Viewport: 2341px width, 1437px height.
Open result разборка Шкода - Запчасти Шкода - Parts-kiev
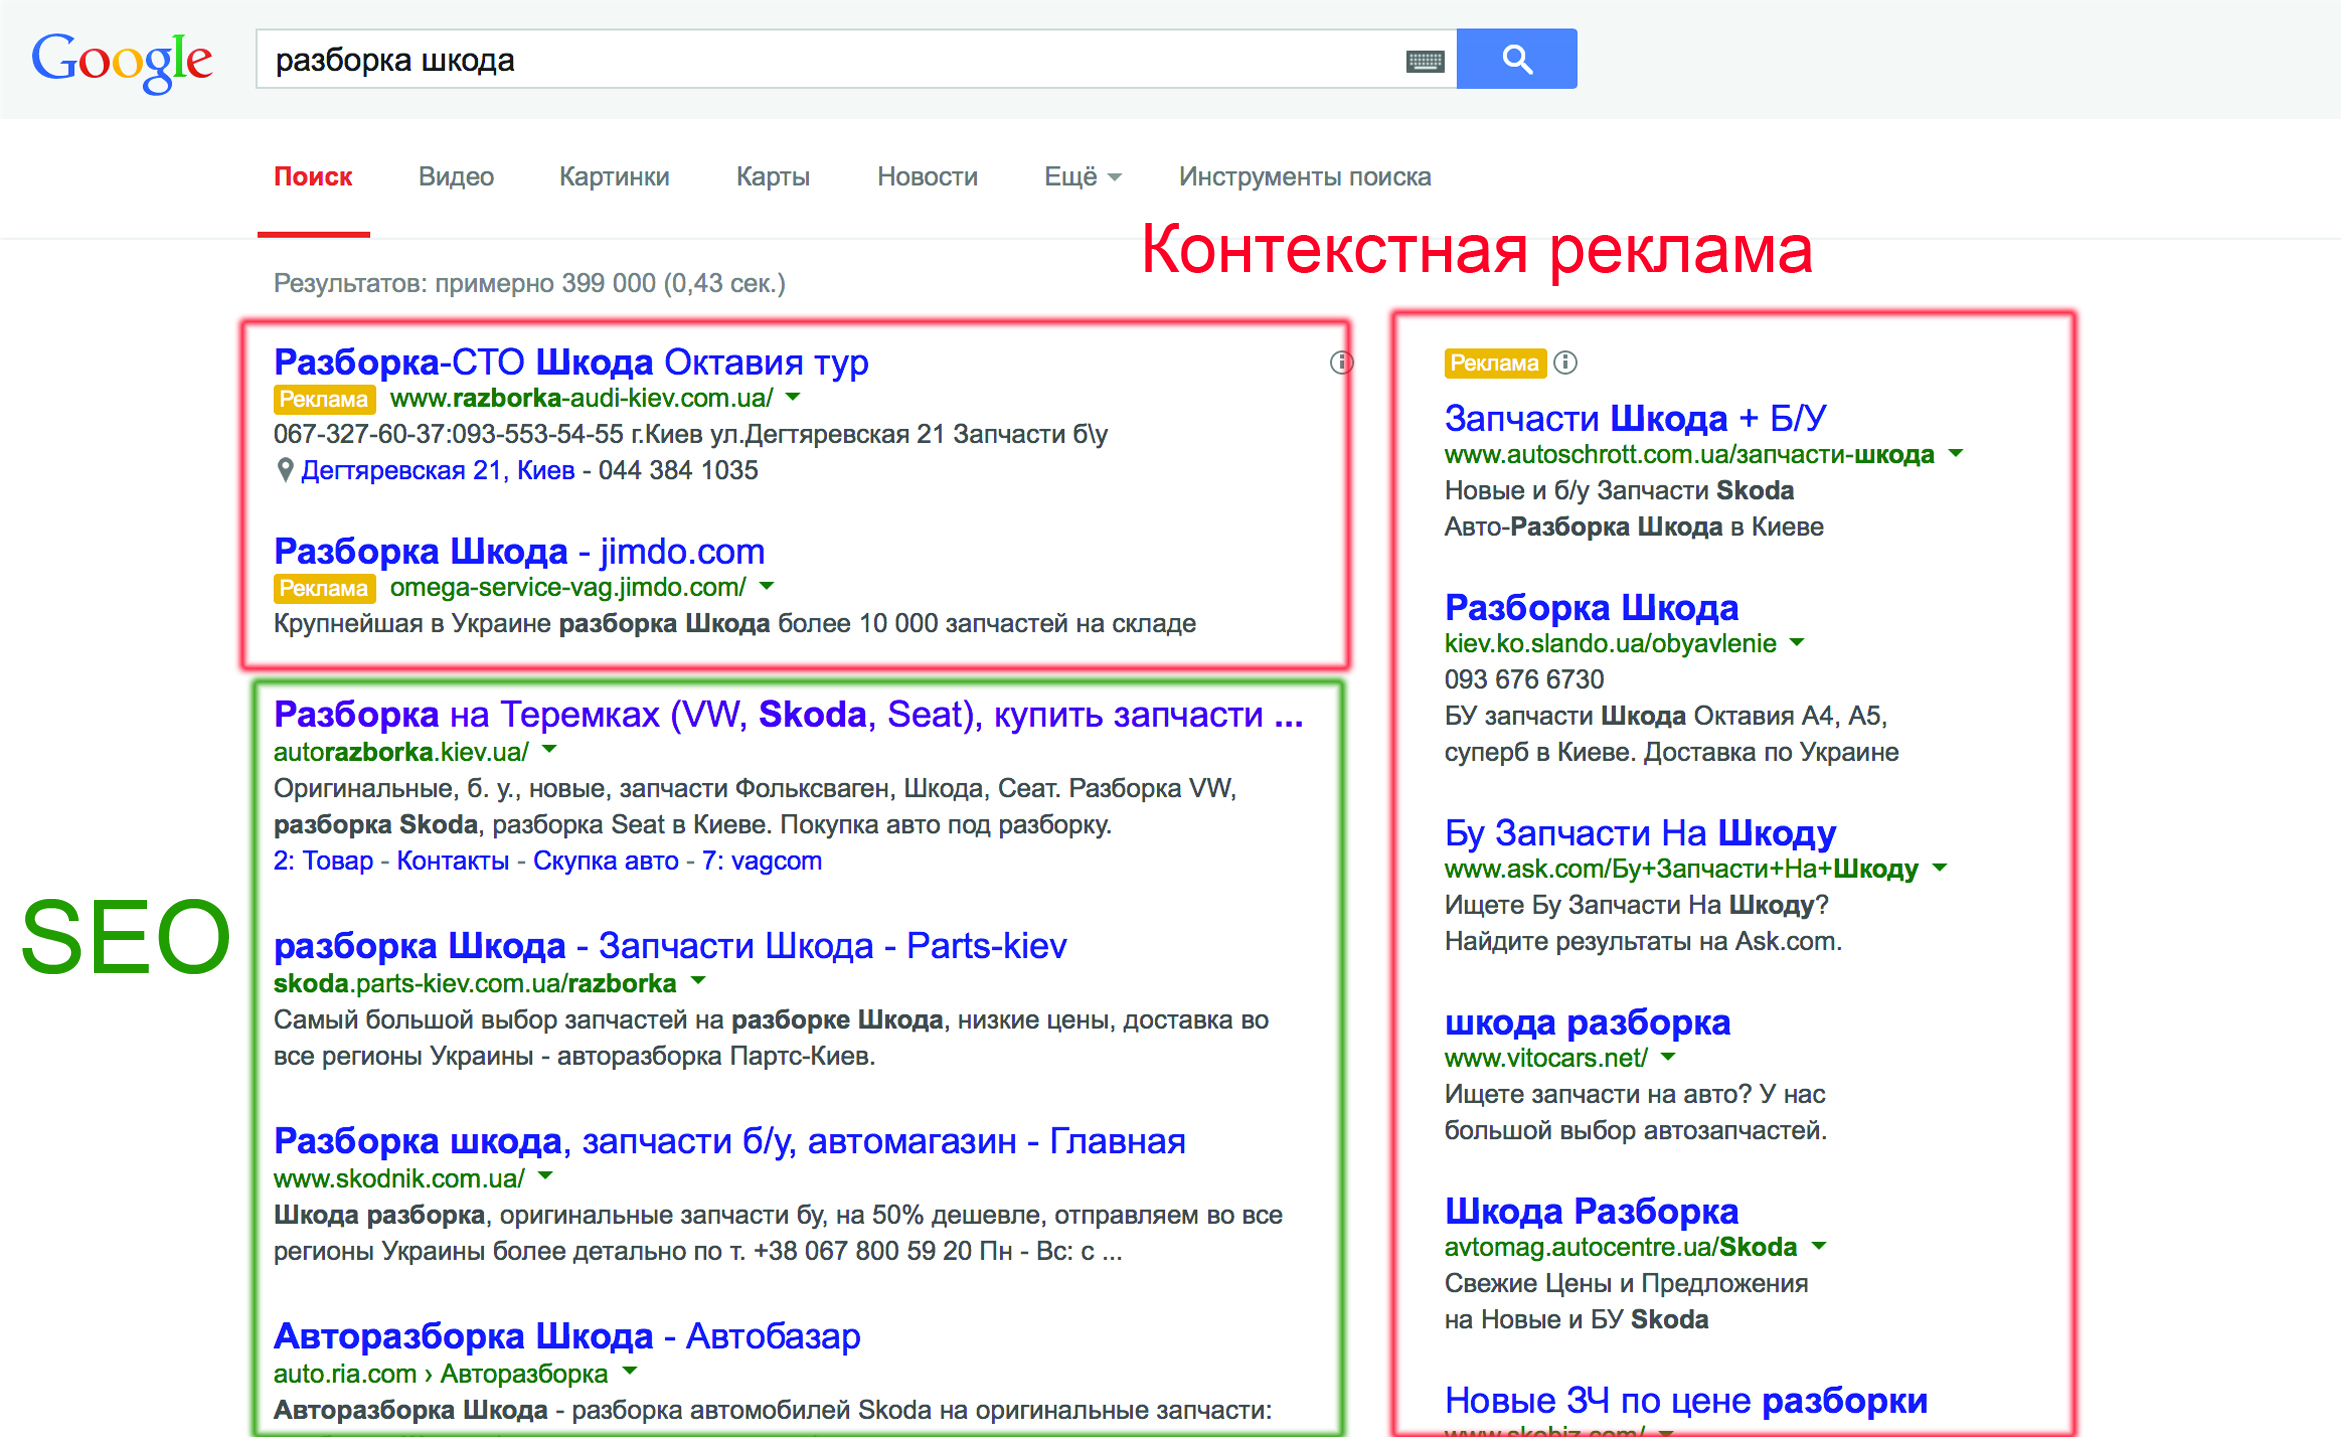pyautogui.click(x=670, y=945)
